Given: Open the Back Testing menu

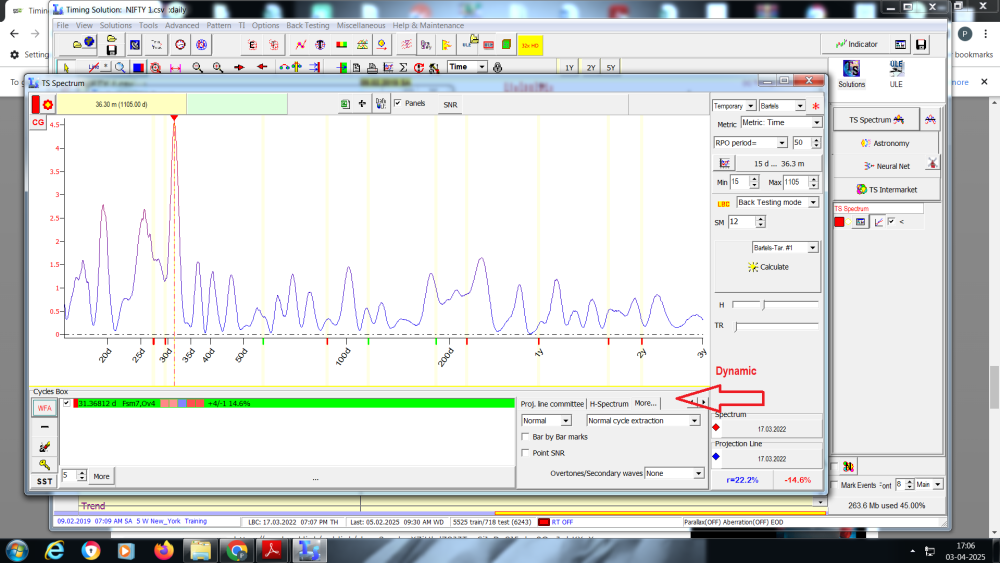Looking at the screenshot, I should 309,25.
